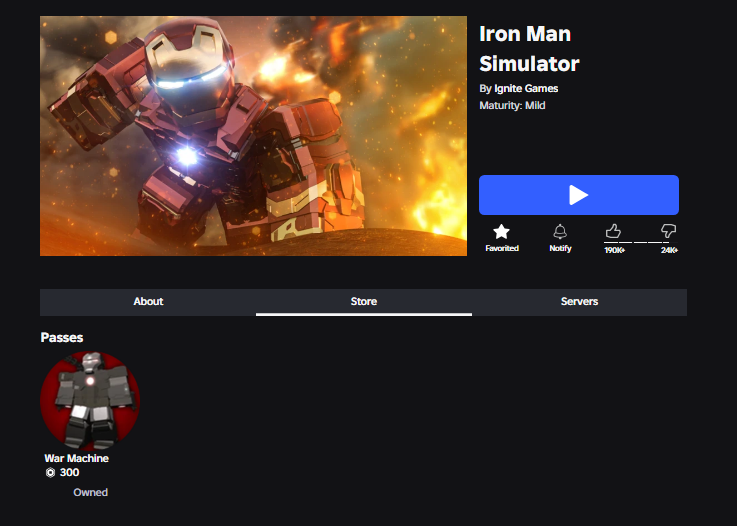737x526 pixels.
Task: Click the Passes section heading
Action: click(62, 338)
